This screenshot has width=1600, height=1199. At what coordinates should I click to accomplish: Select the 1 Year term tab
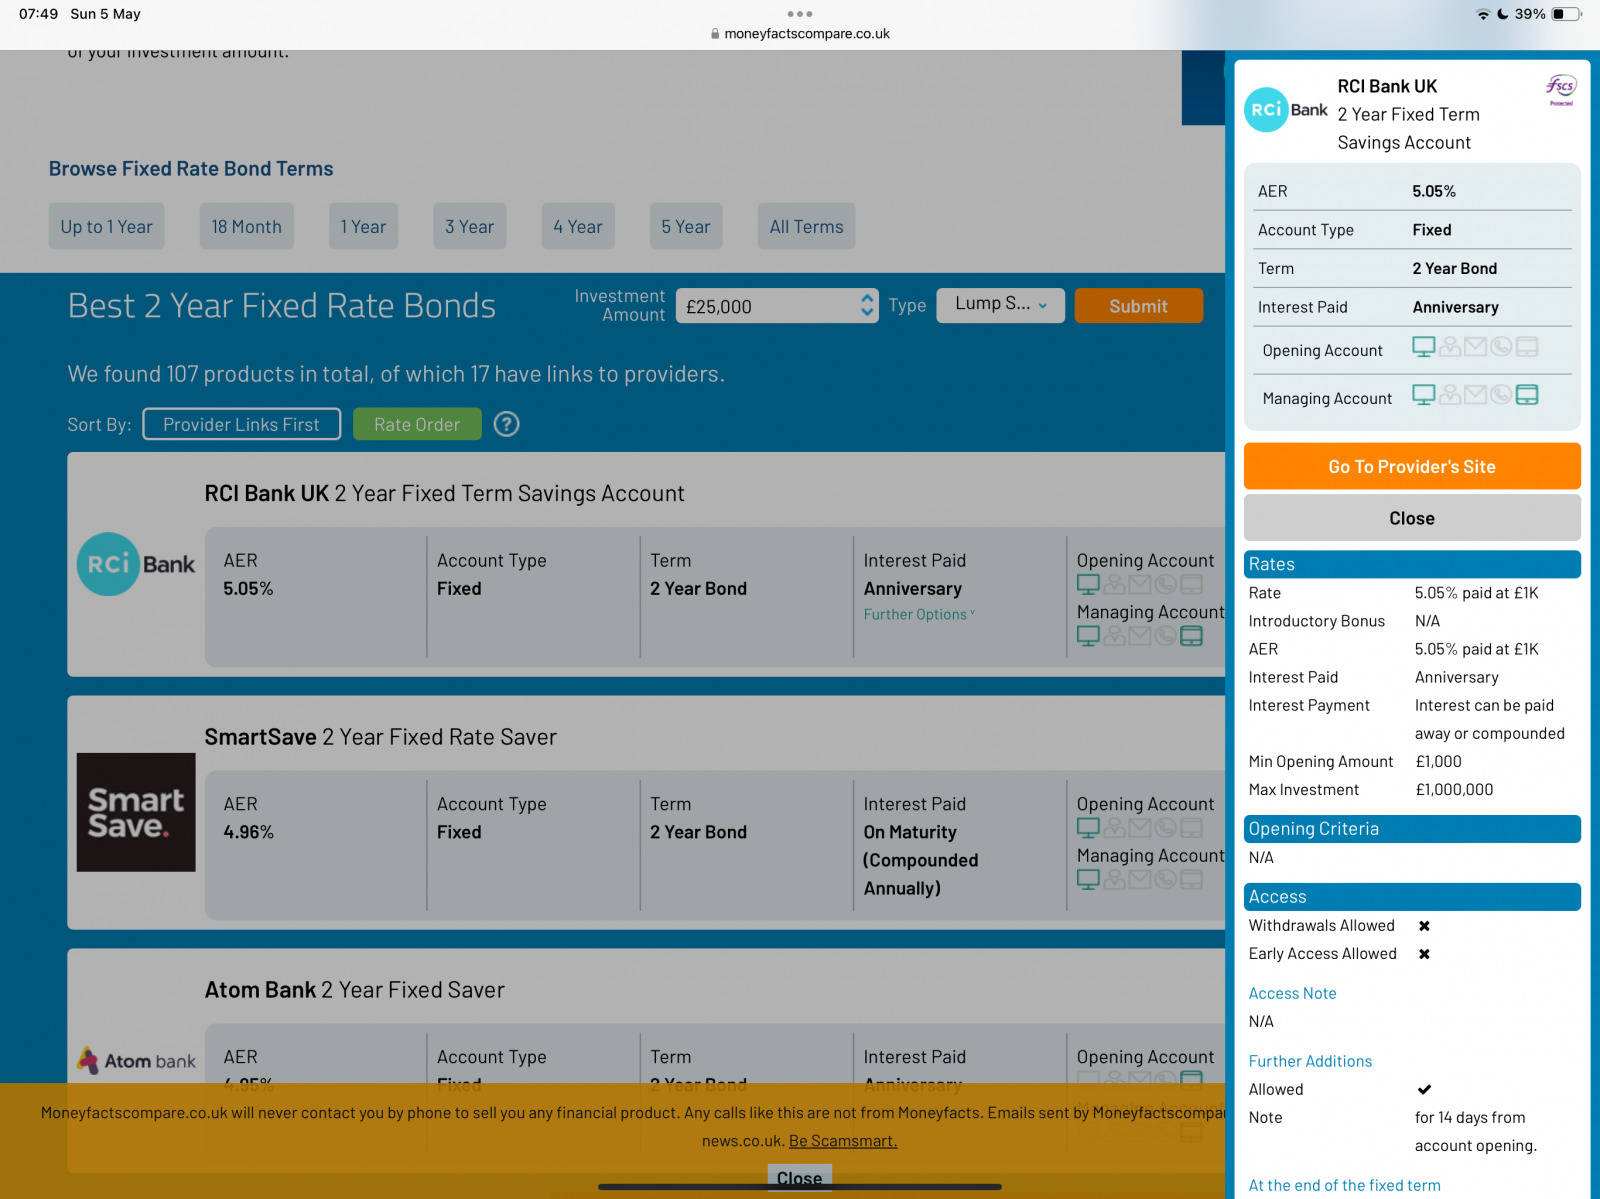(x=363, y=226)
